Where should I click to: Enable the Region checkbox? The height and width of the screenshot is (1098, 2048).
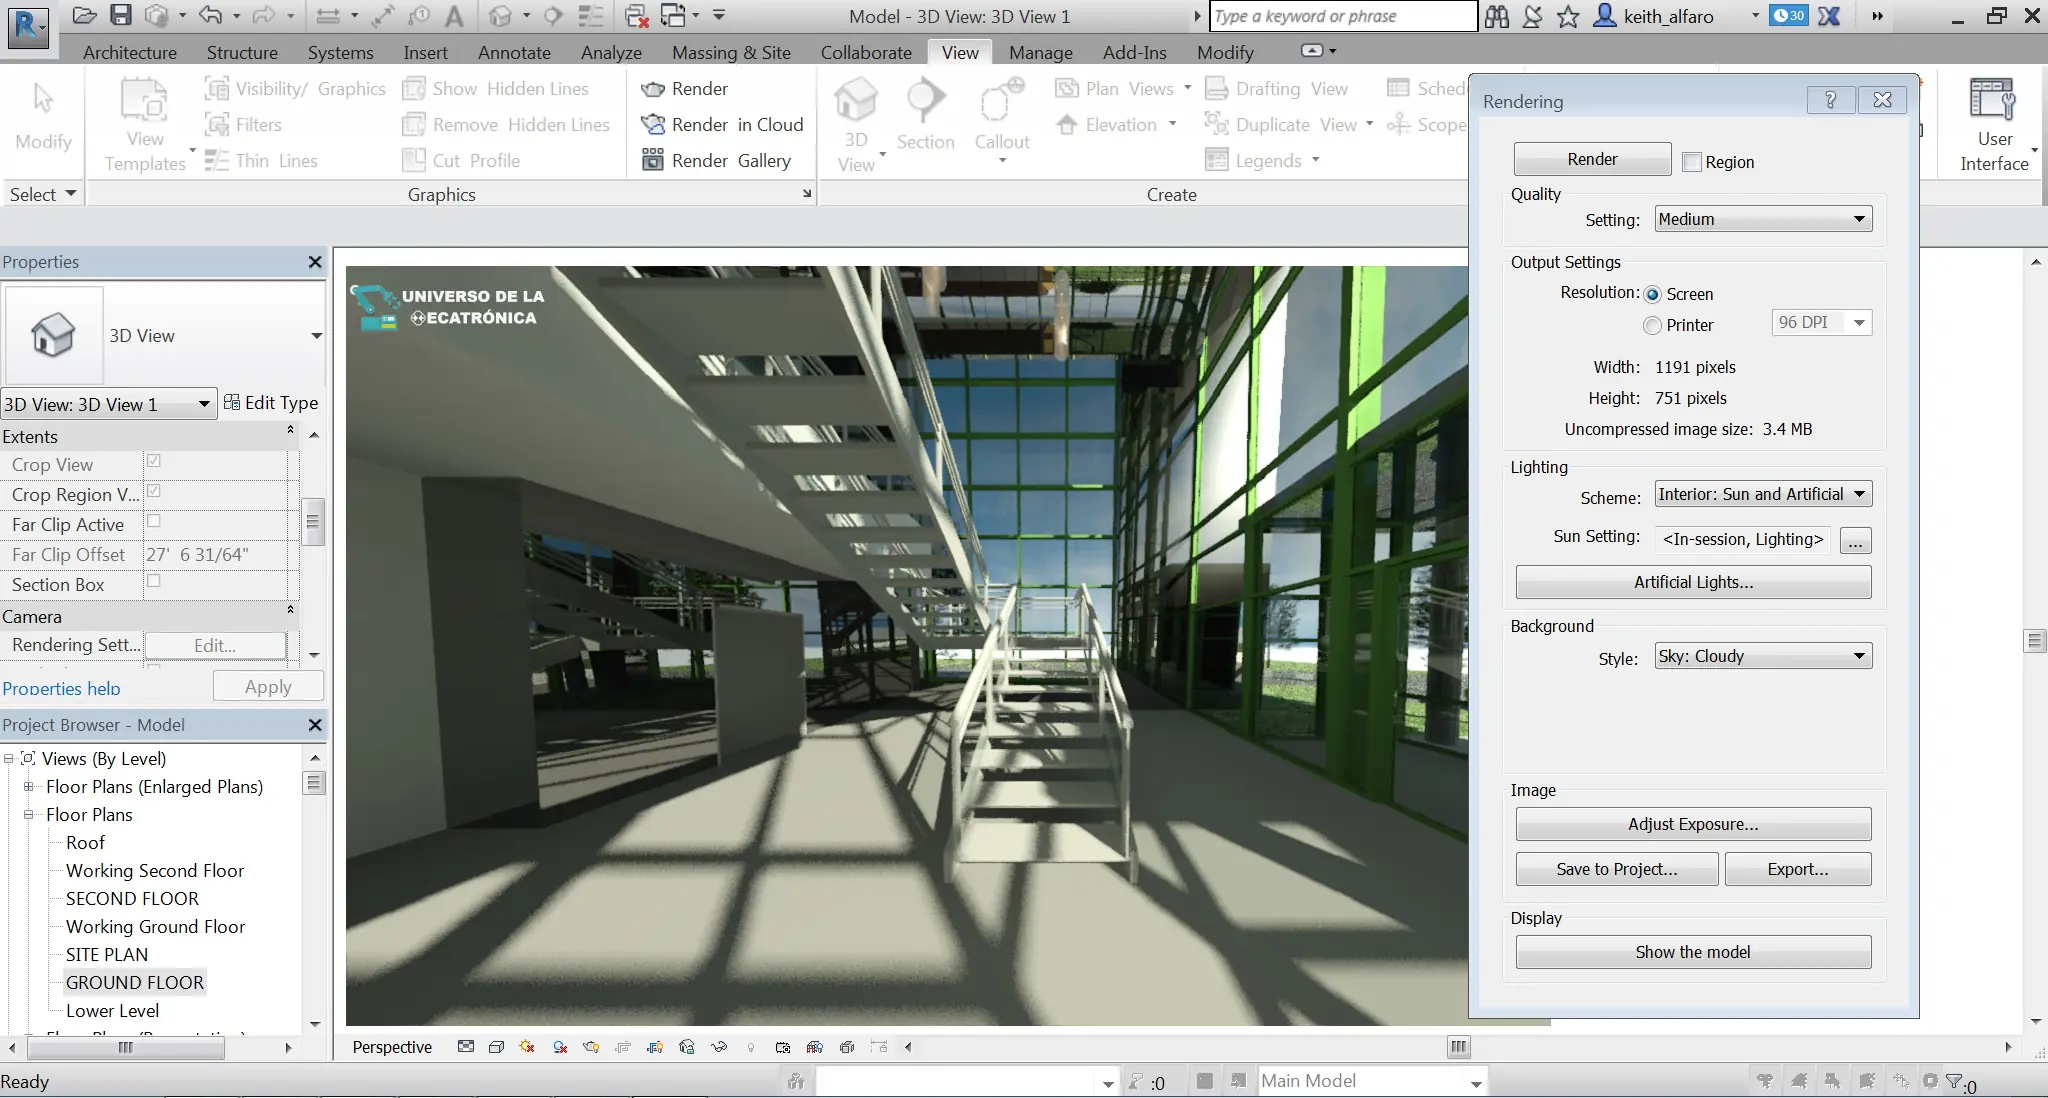pos(1692,162)
